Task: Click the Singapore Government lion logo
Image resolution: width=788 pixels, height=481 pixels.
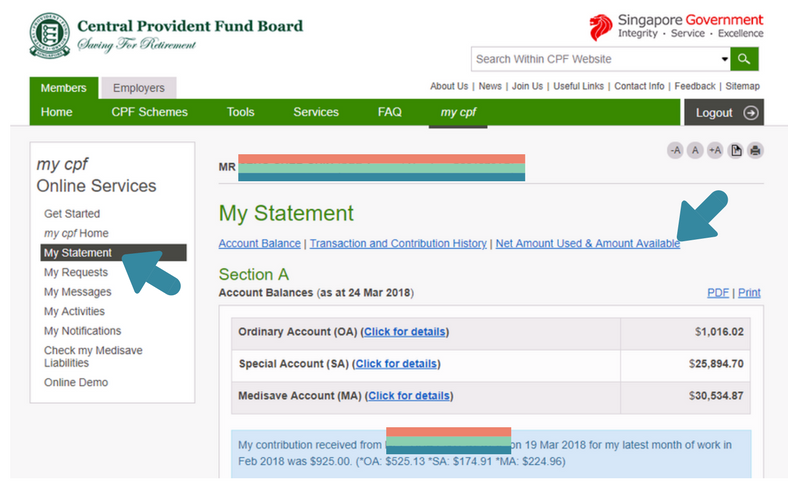Action: click(600, 27)
